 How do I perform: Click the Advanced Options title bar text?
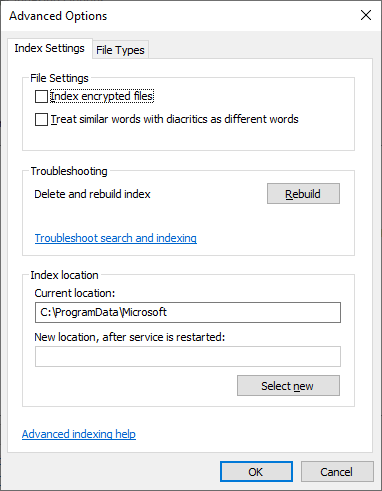click(x=58, y=16)
